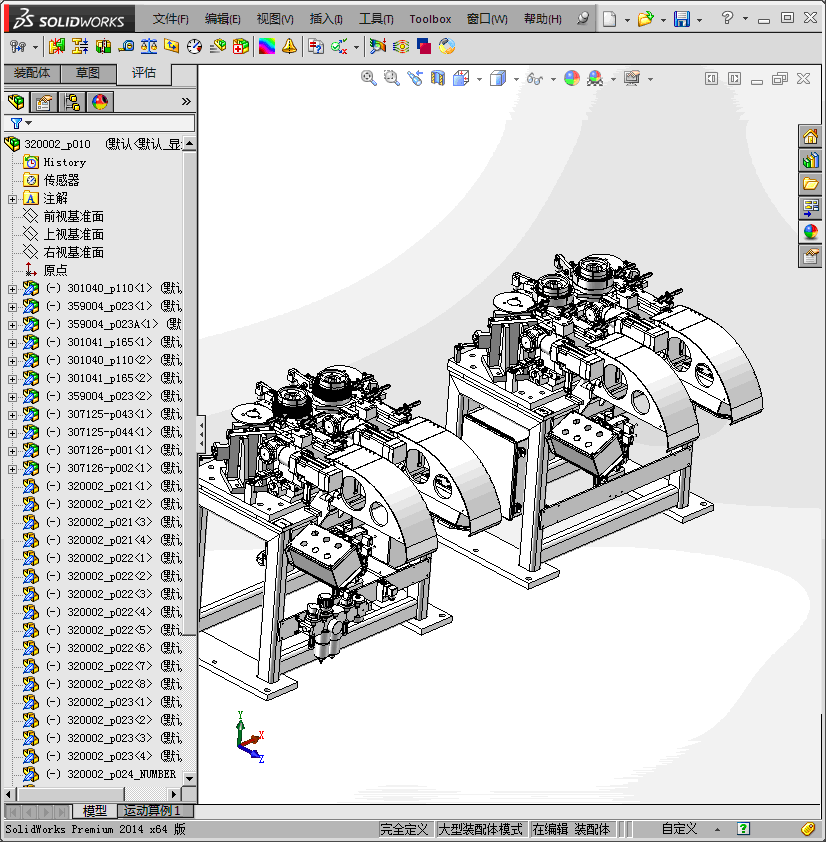Click the Save disk icon
The height and width of the screenshot is (842, 826).
pos(682,19)
